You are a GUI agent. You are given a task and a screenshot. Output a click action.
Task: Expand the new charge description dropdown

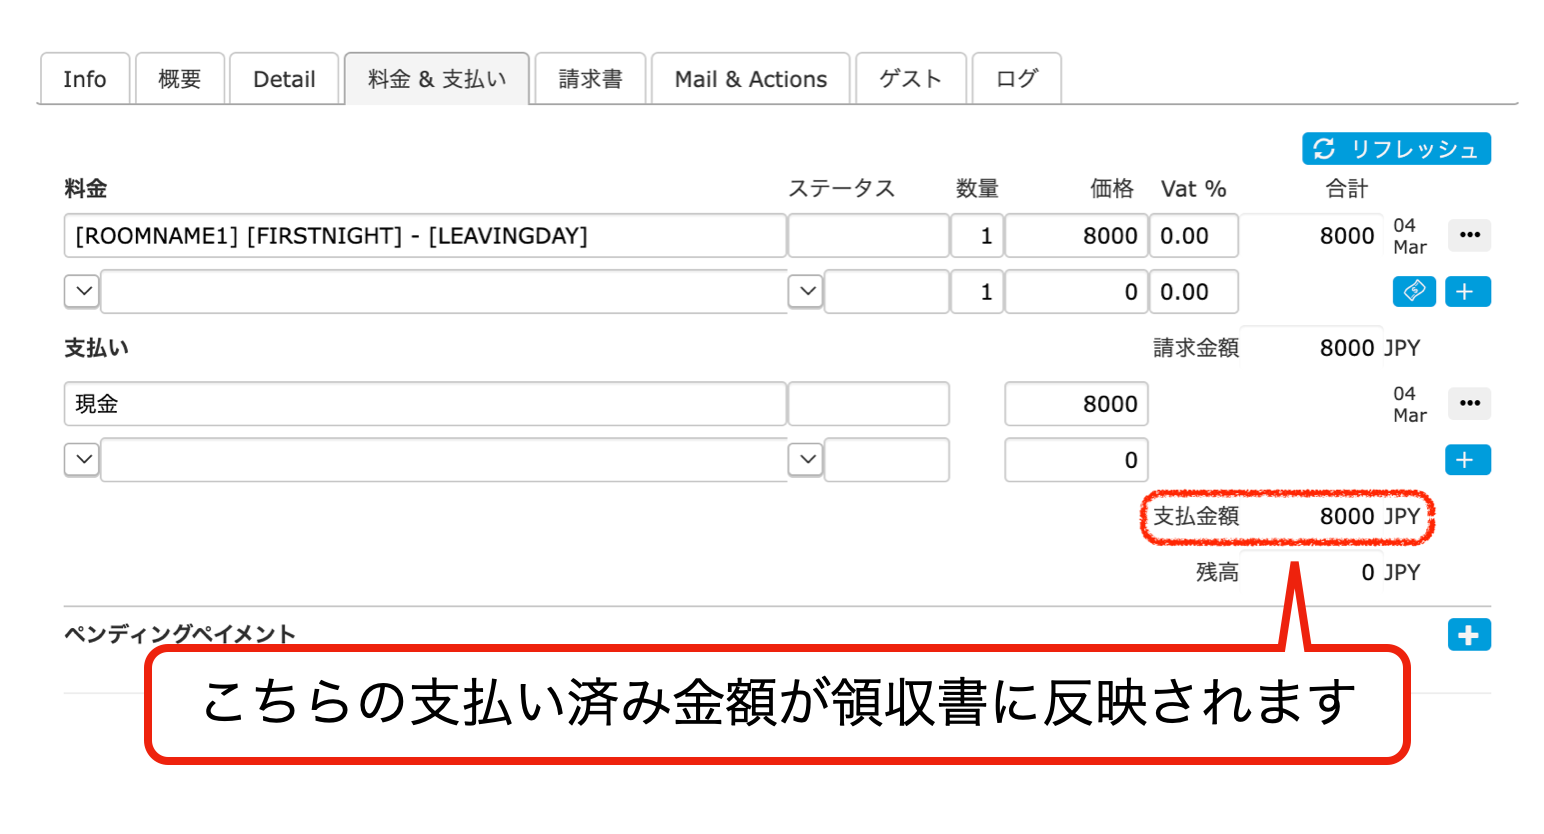pos(82,292)
